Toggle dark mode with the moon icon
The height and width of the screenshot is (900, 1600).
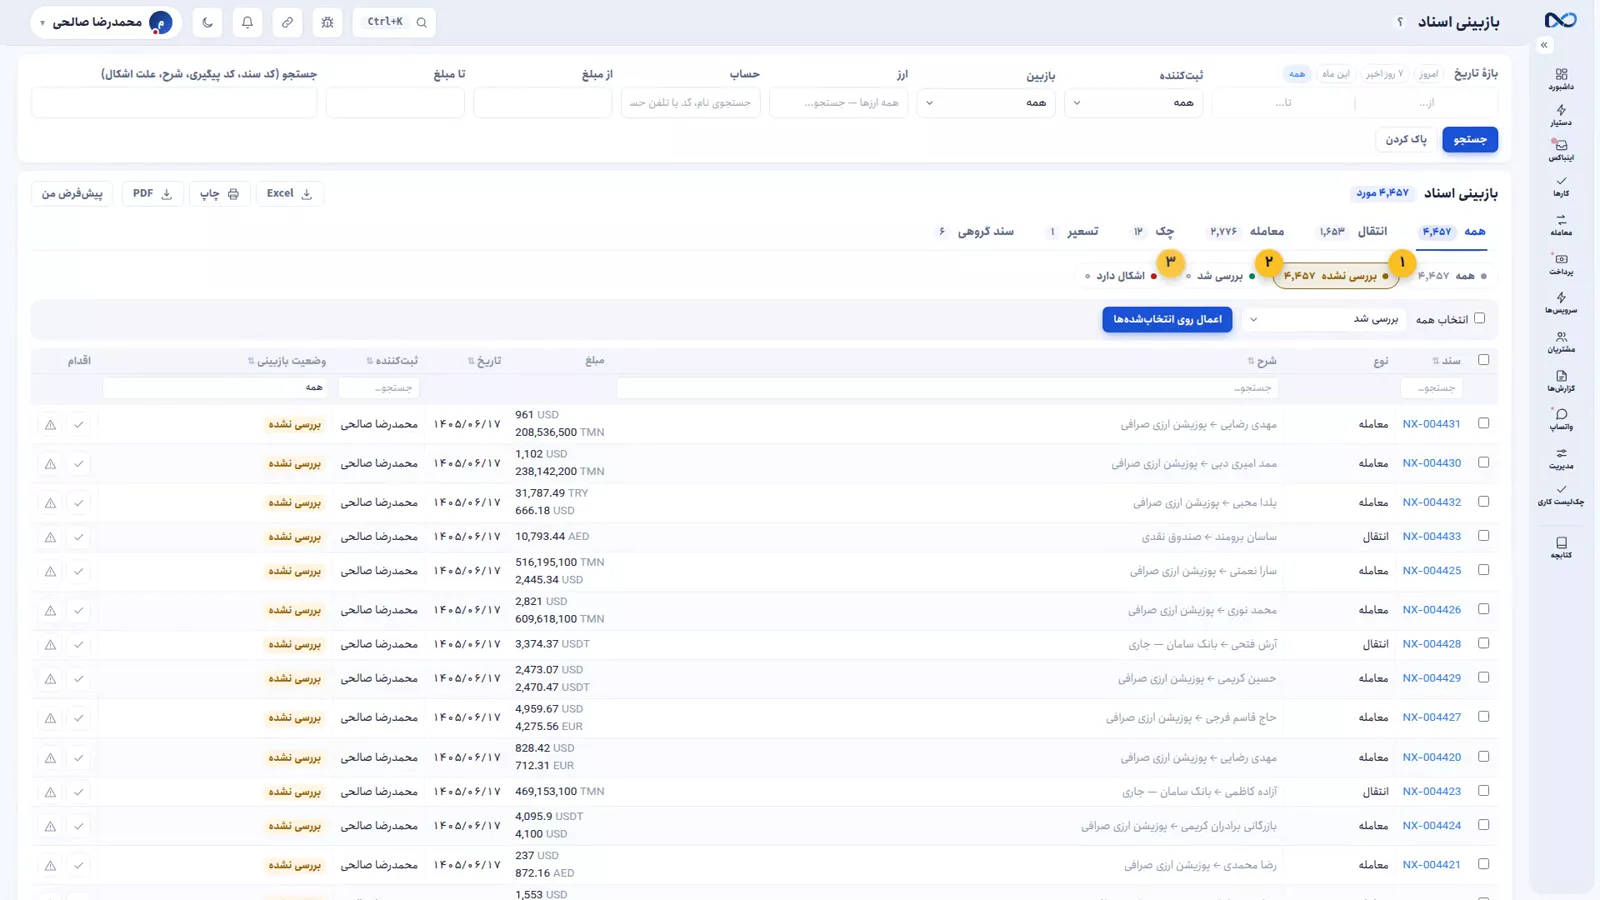point(207,22)
